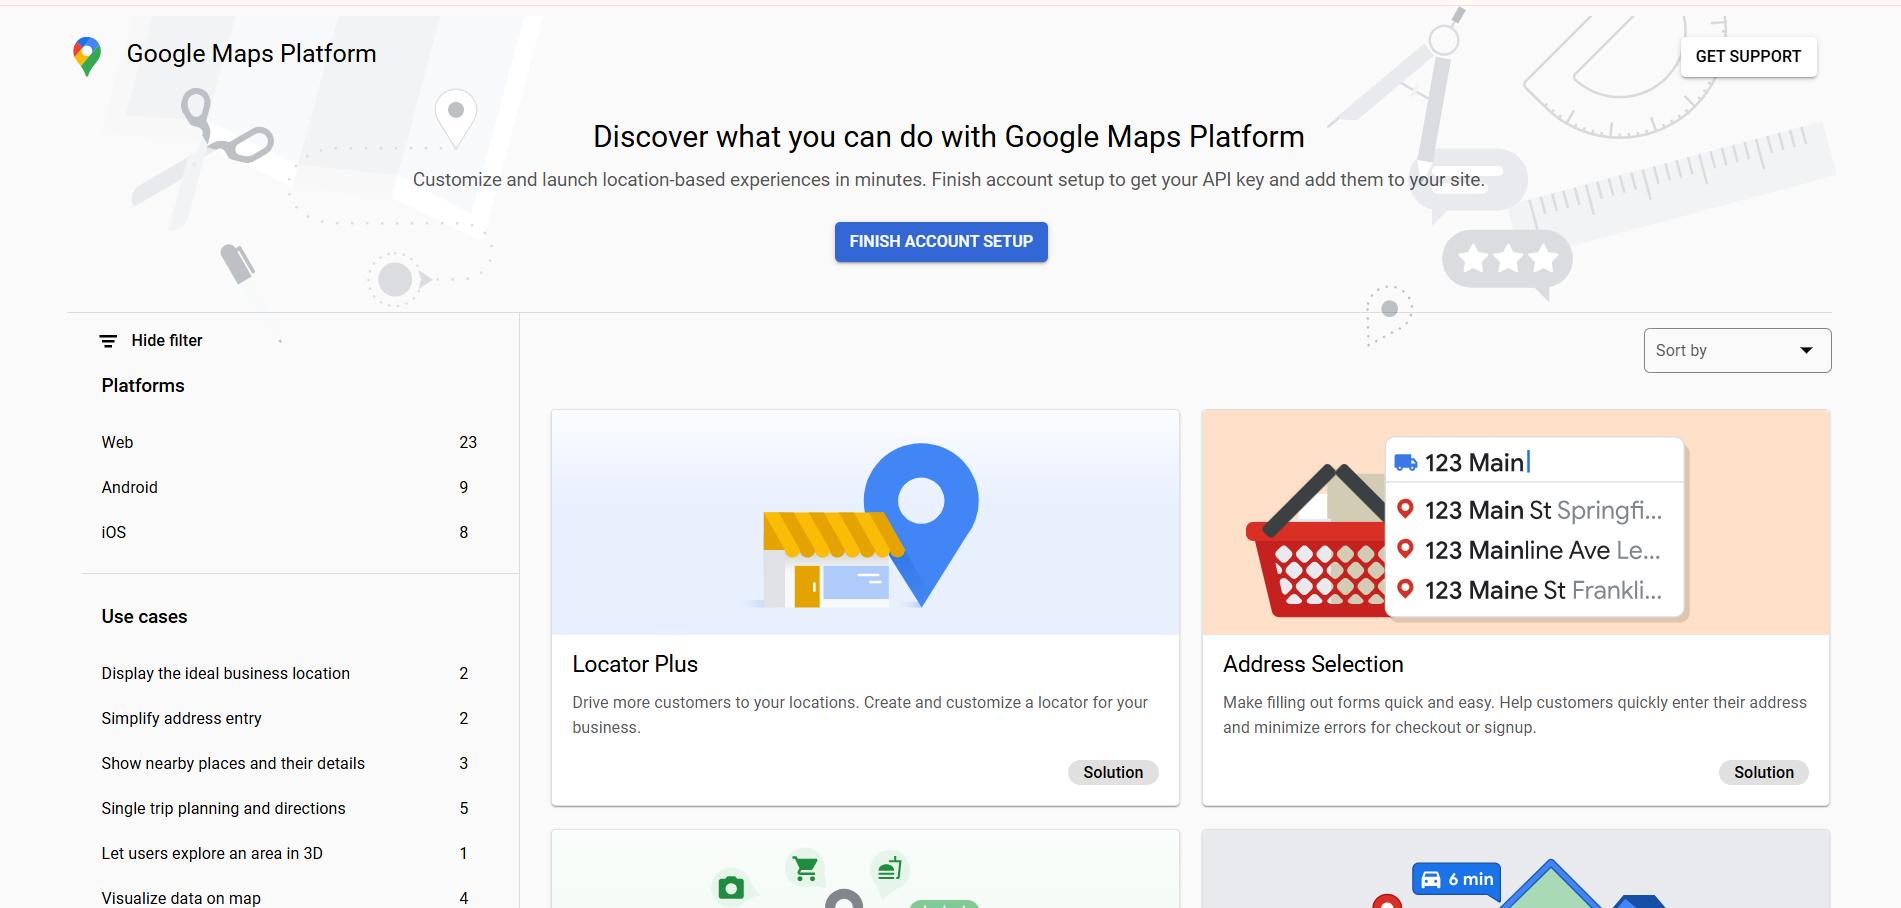The height and width of the screenshot is (908, 1901).
Task: Click the Google Maps Platform title text
Action: point(251,54)
